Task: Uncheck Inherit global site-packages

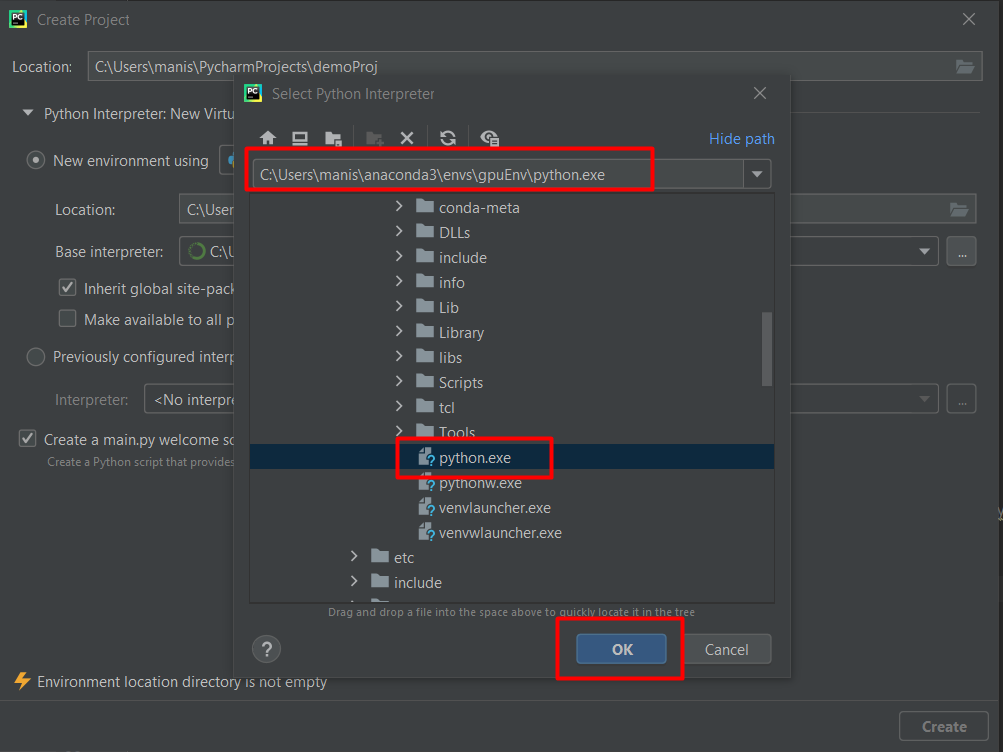Action: pyautogui.click(x=66, y=287)
